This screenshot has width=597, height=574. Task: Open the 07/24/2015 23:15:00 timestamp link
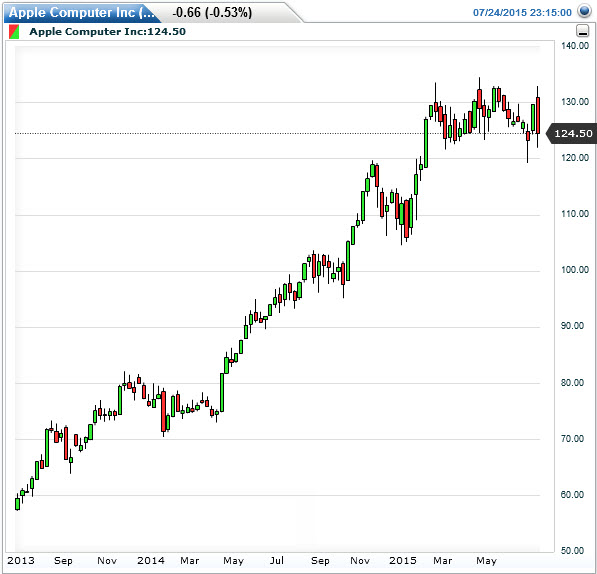[x=522, y=13]
